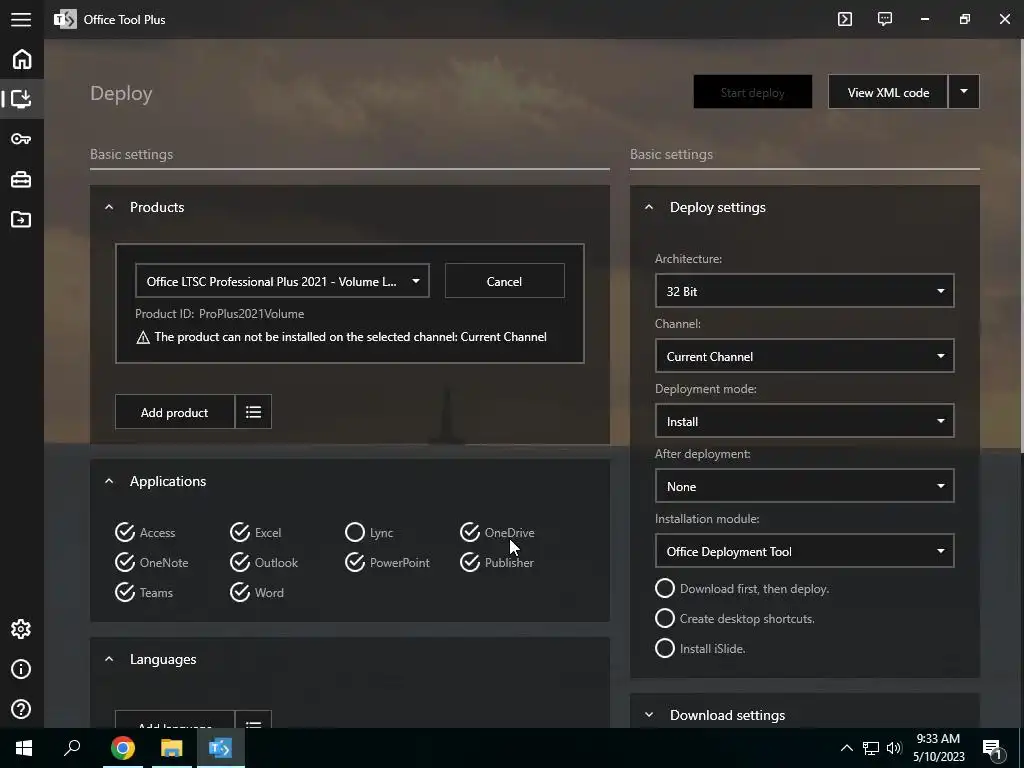Open the hamburger navigation menu

[21, 19]
